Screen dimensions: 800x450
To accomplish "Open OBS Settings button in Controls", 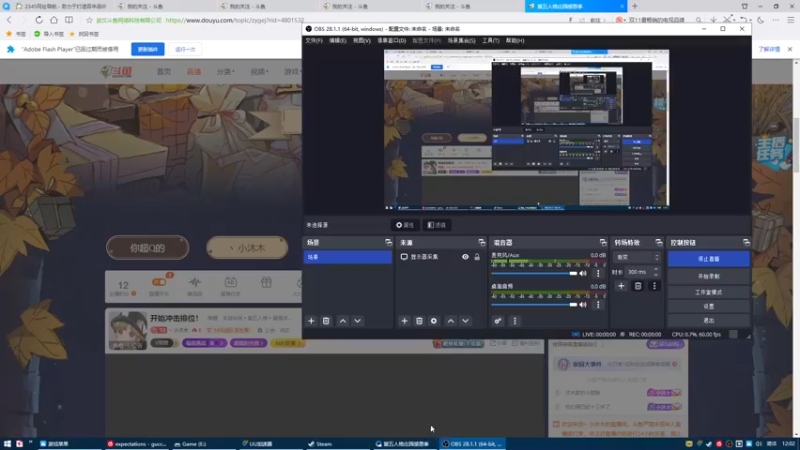I will pyautogui.click(x=709, y=306).
